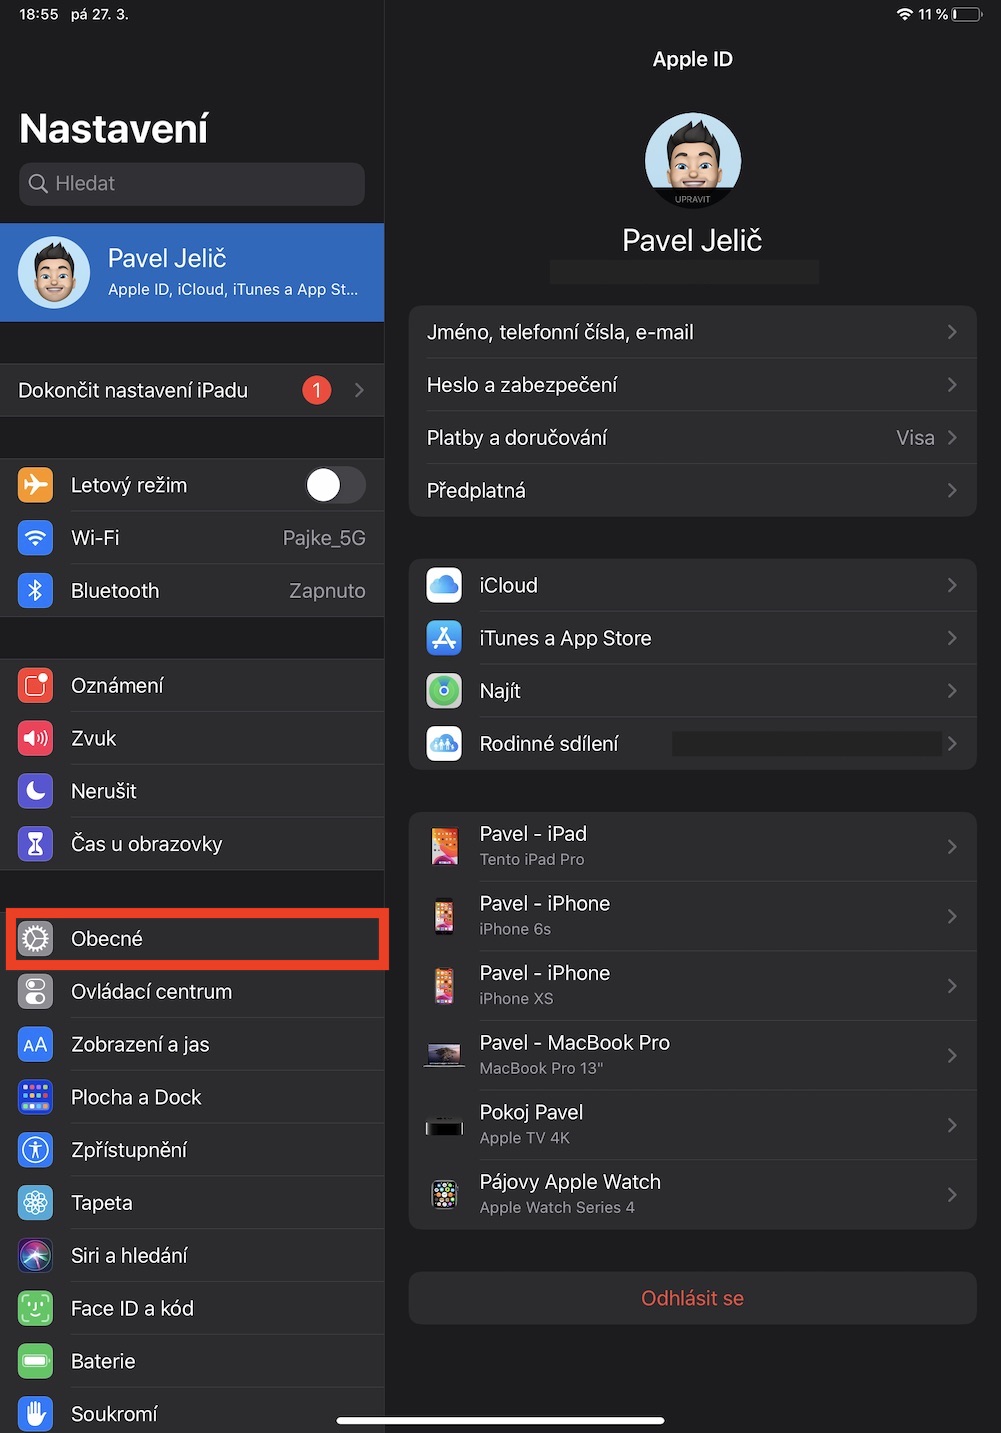Open Face ID a kód icon

tap(35, 1308)
